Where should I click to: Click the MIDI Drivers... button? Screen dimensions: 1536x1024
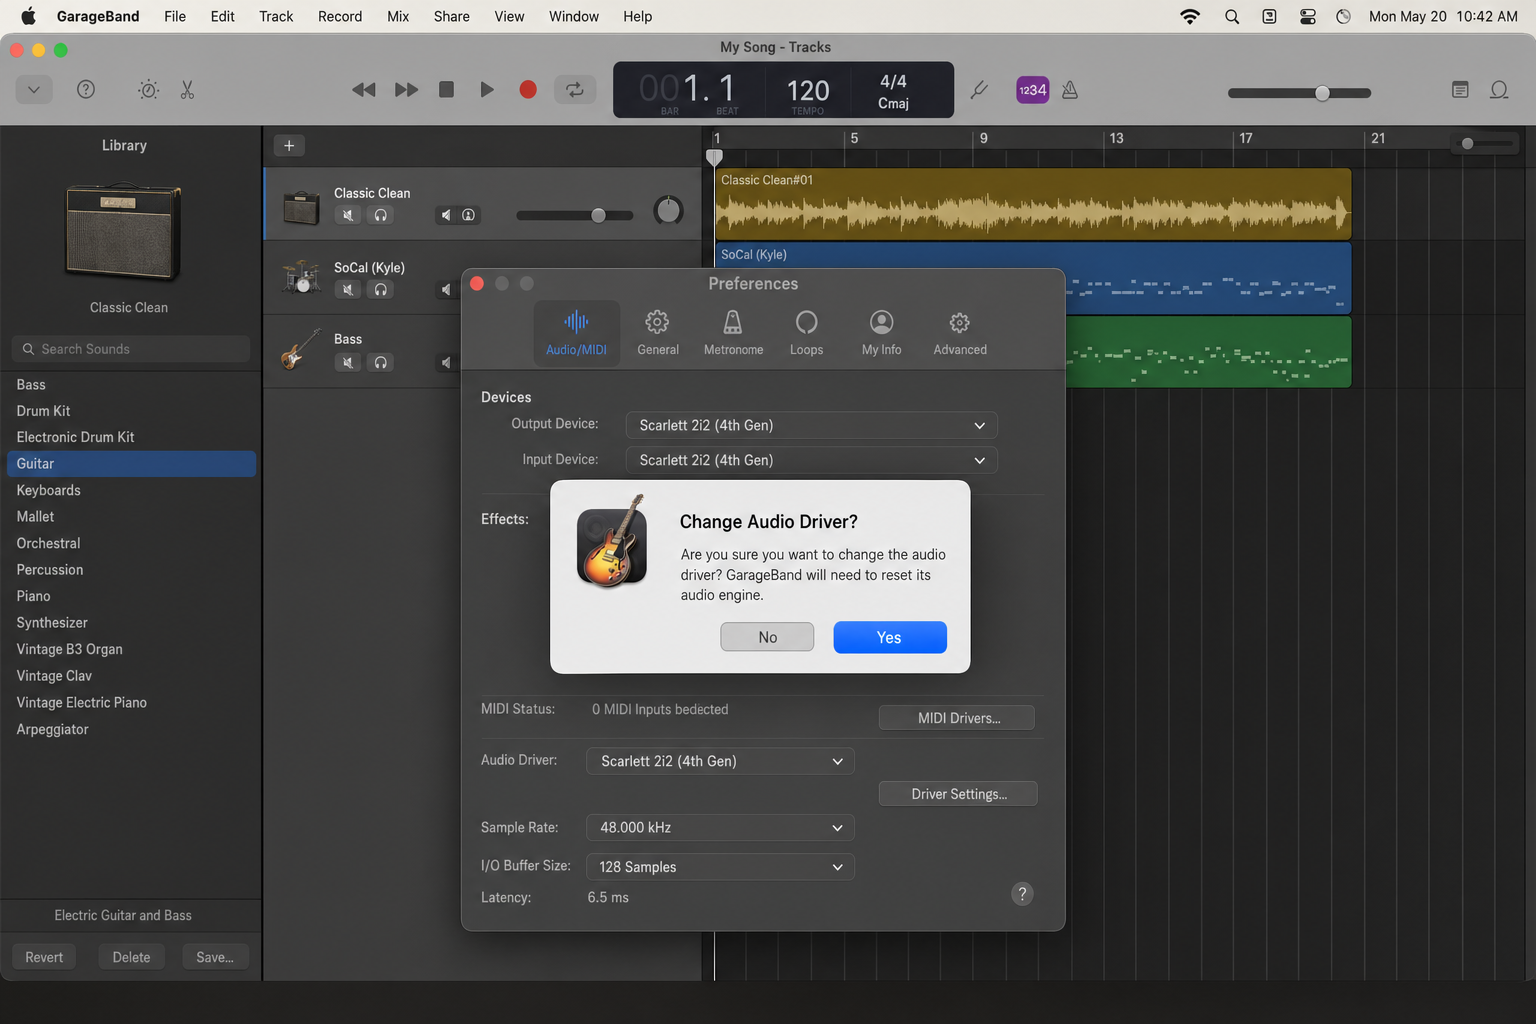click(957, 718)
